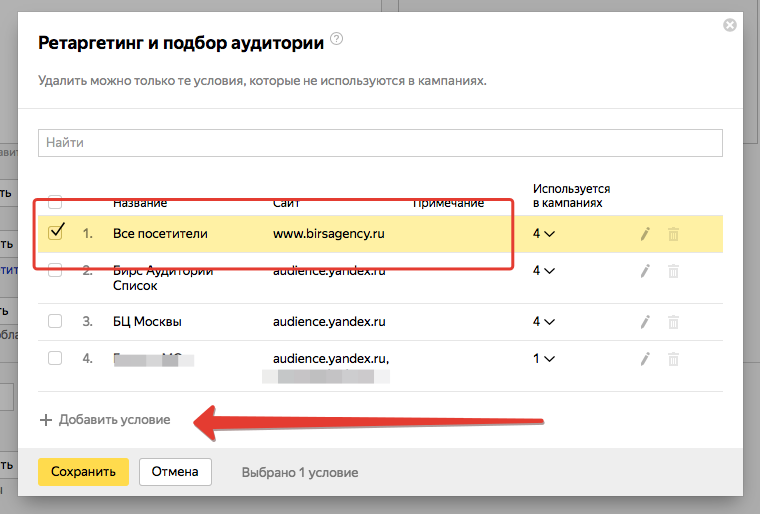The image size is (760, 514).
Task: Toggle the select-all header checkbox
Action: point(55,201)
